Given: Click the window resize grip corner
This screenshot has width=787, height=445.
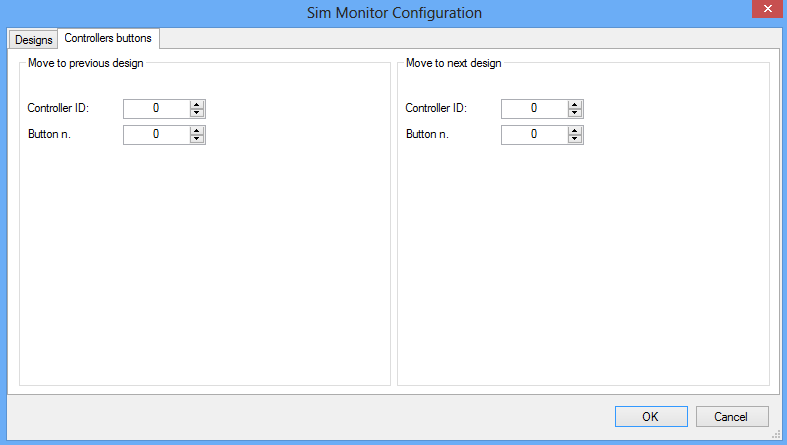Looking at the screenshot, I should [776, 434].
